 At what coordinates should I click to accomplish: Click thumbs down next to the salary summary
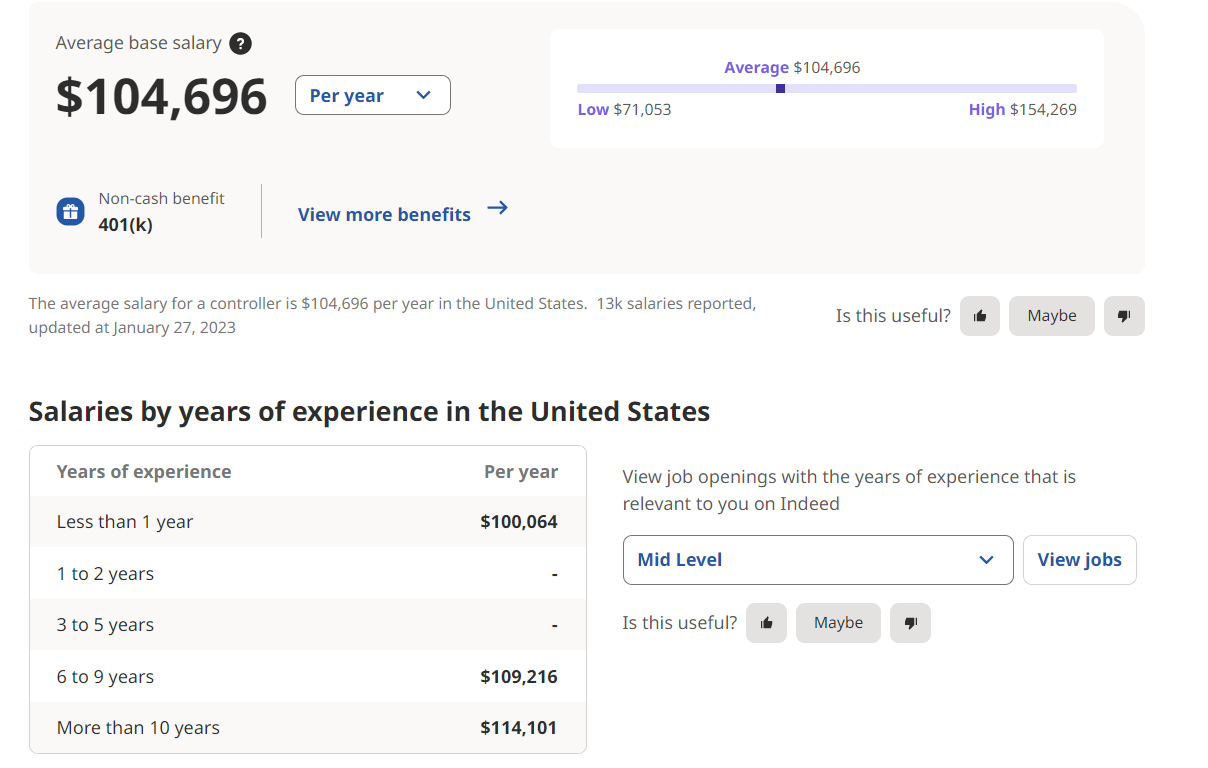[1124, 316]
